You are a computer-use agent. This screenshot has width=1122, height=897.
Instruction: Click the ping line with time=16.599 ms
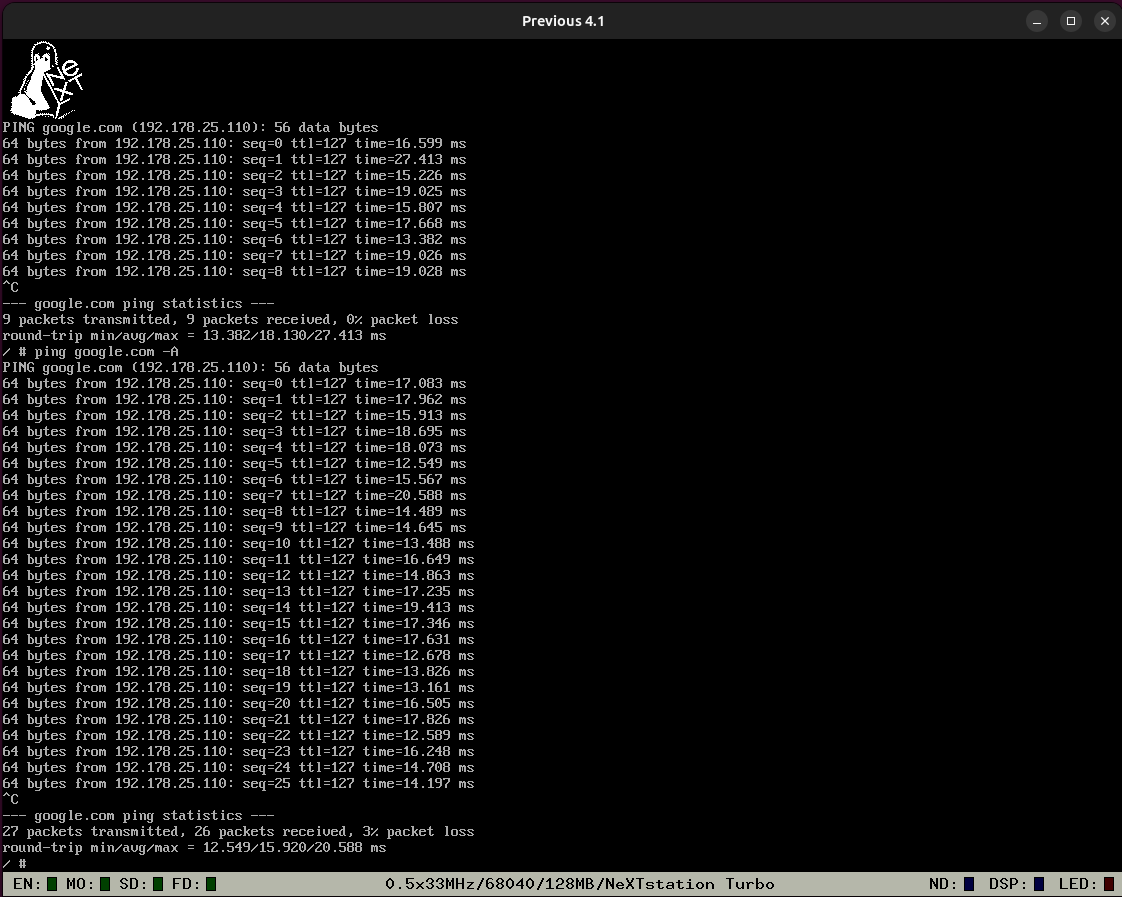click(x=234, y=144)
